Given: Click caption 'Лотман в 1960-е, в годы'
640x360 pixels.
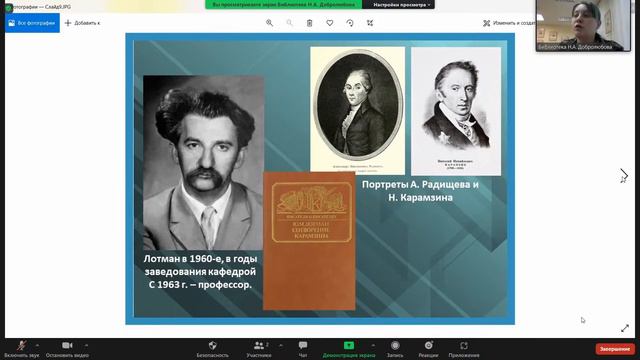Looking at the screenshot, I should 200,259.
